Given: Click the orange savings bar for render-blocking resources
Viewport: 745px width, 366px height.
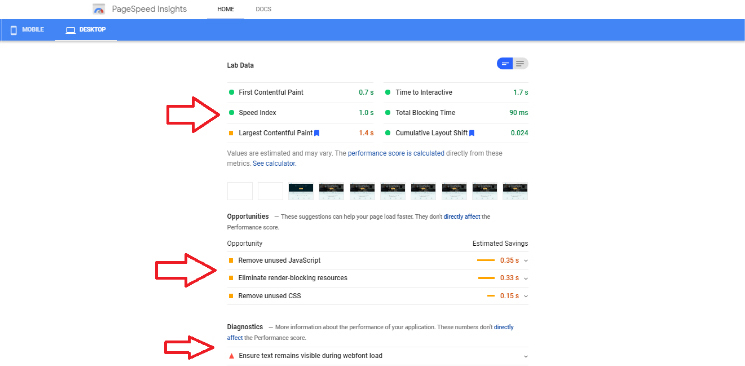Looking at the screenshot, I should pyautogui.click(x=487, y=278).
